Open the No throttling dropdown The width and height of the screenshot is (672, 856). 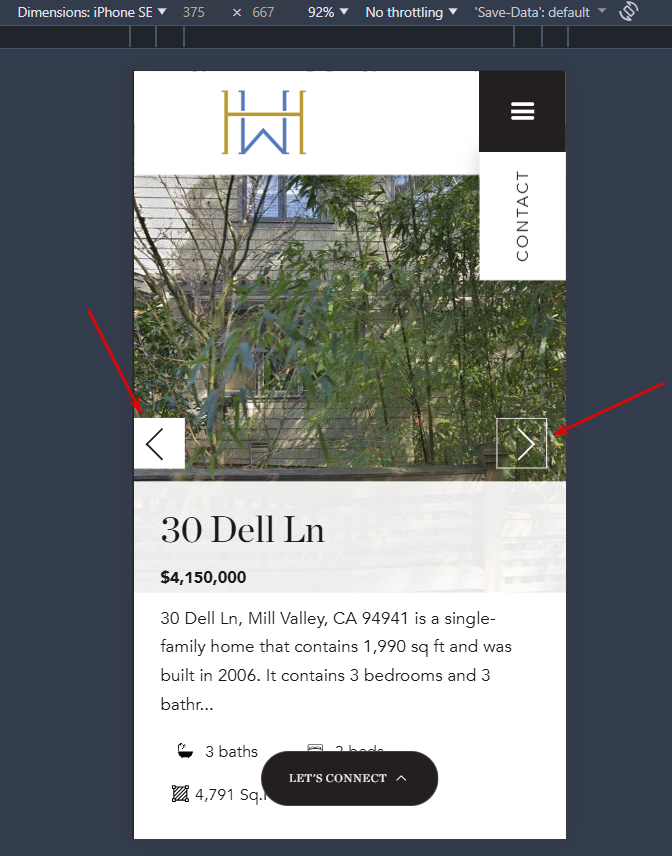click(411, 12)
